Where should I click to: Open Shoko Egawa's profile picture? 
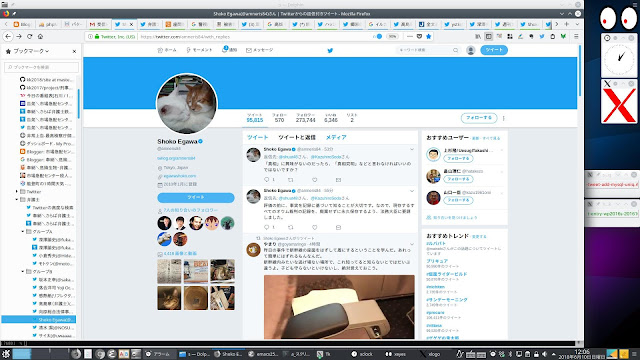tap(187, 104)
